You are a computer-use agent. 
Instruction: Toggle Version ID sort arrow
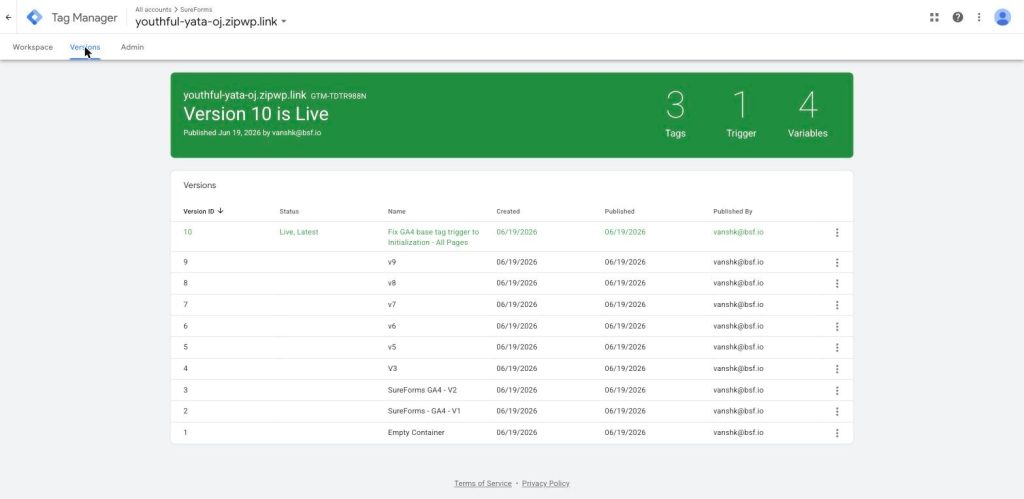tap(221, 211)
